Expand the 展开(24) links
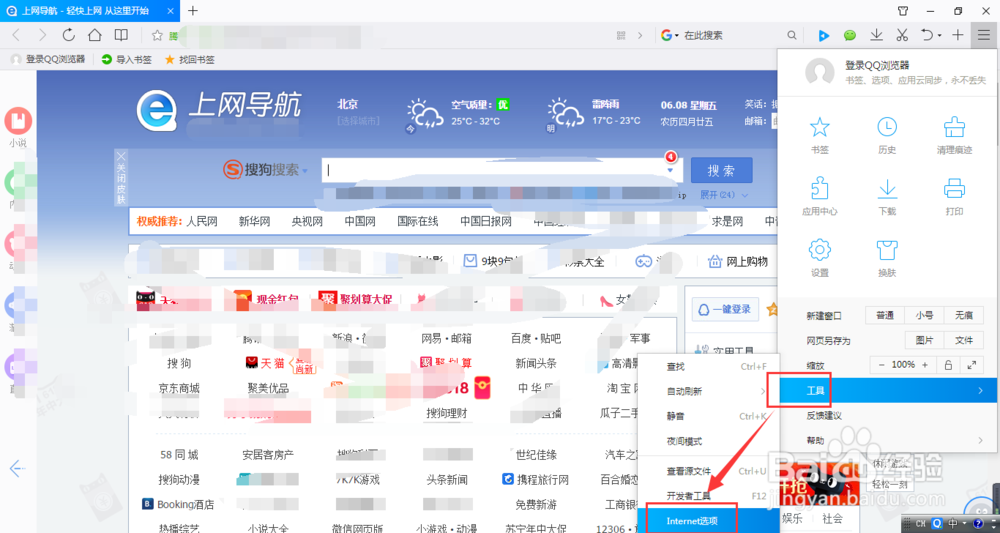1000x533 pixels. pyautogui.click(x=724, y=194)
